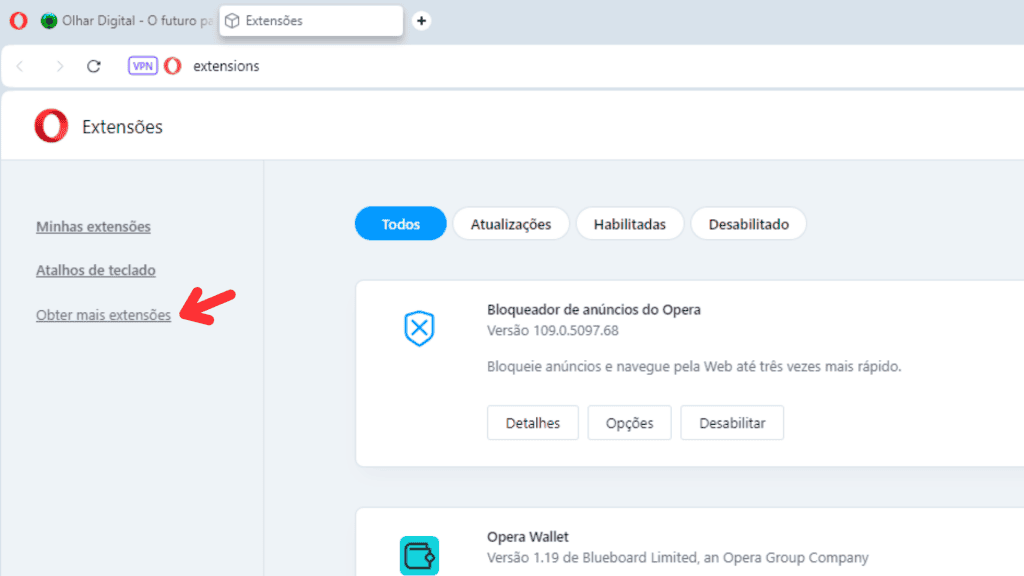Click the VPN badge in address bar
Image resolution: width=1024 pixels, height=576 pixels.
[142, 65]
